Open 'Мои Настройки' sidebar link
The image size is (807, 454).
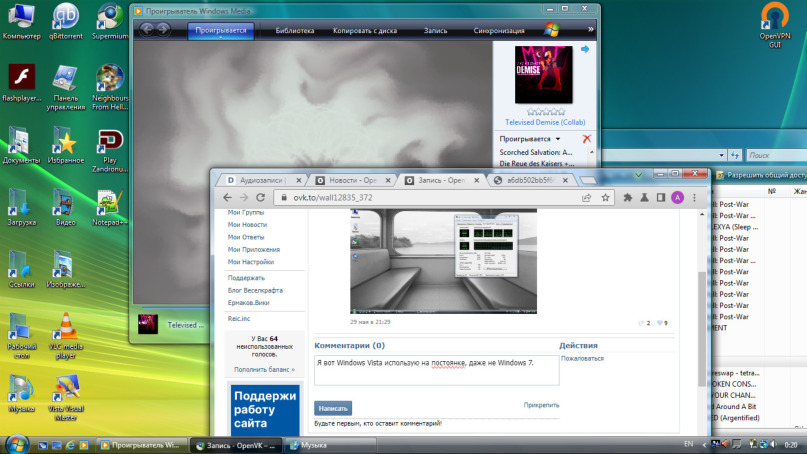point(248,262)
